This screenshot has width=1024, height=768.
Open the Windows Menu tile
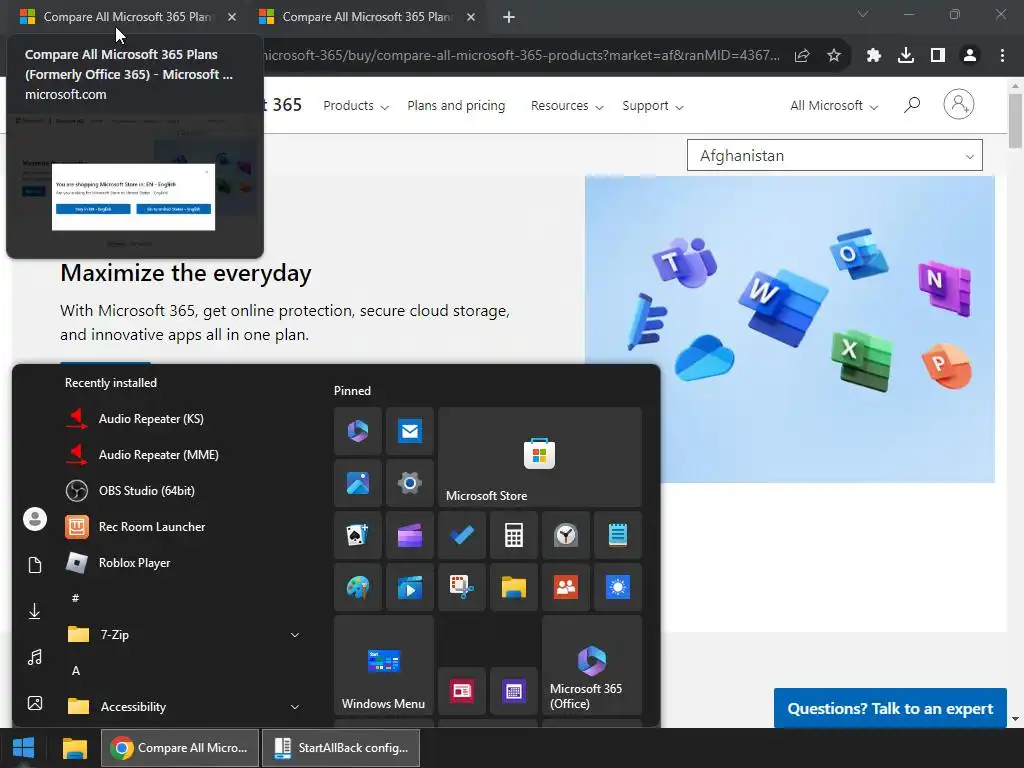point(383,665)
